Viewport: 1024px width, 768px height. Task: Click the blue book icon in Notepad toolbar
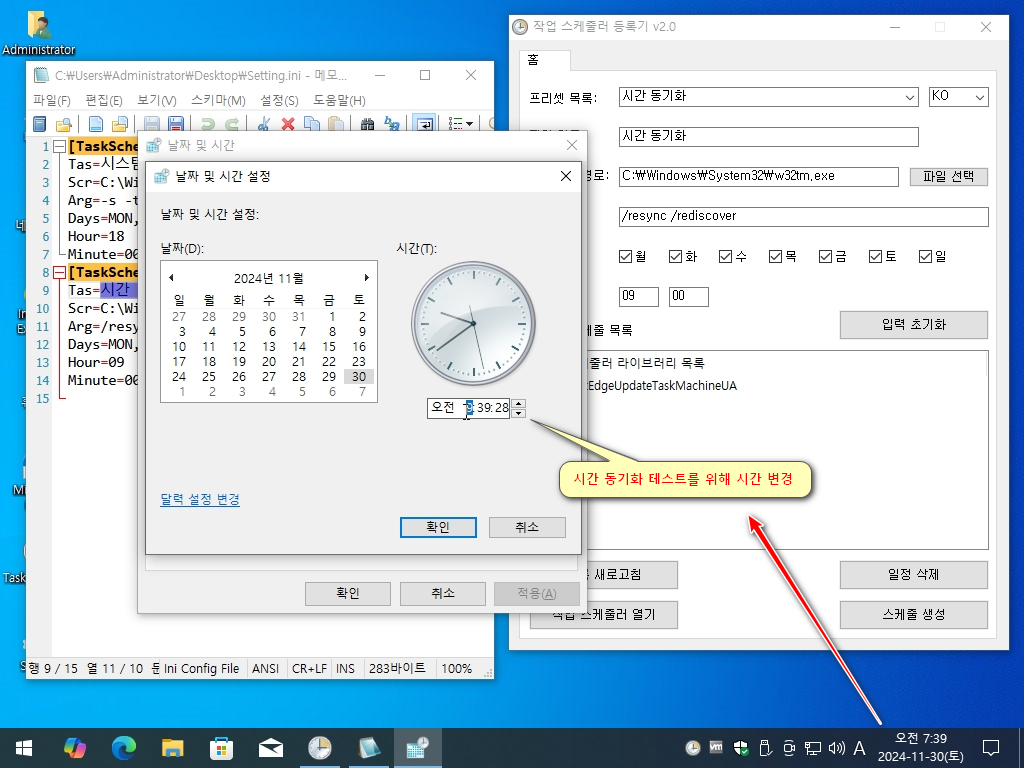click(x=39, y=123)
